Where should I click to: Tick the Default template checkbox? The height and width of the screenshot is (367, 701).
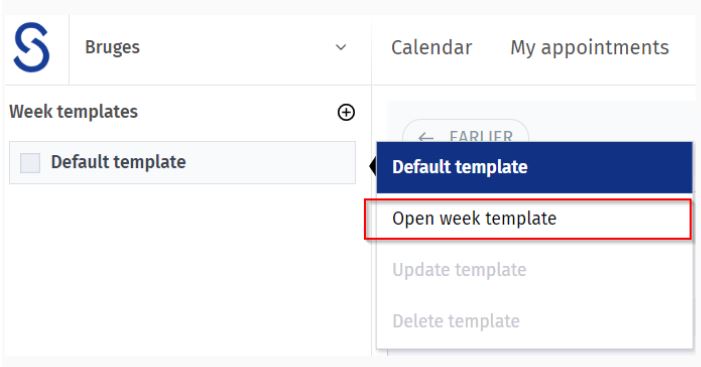30,163
